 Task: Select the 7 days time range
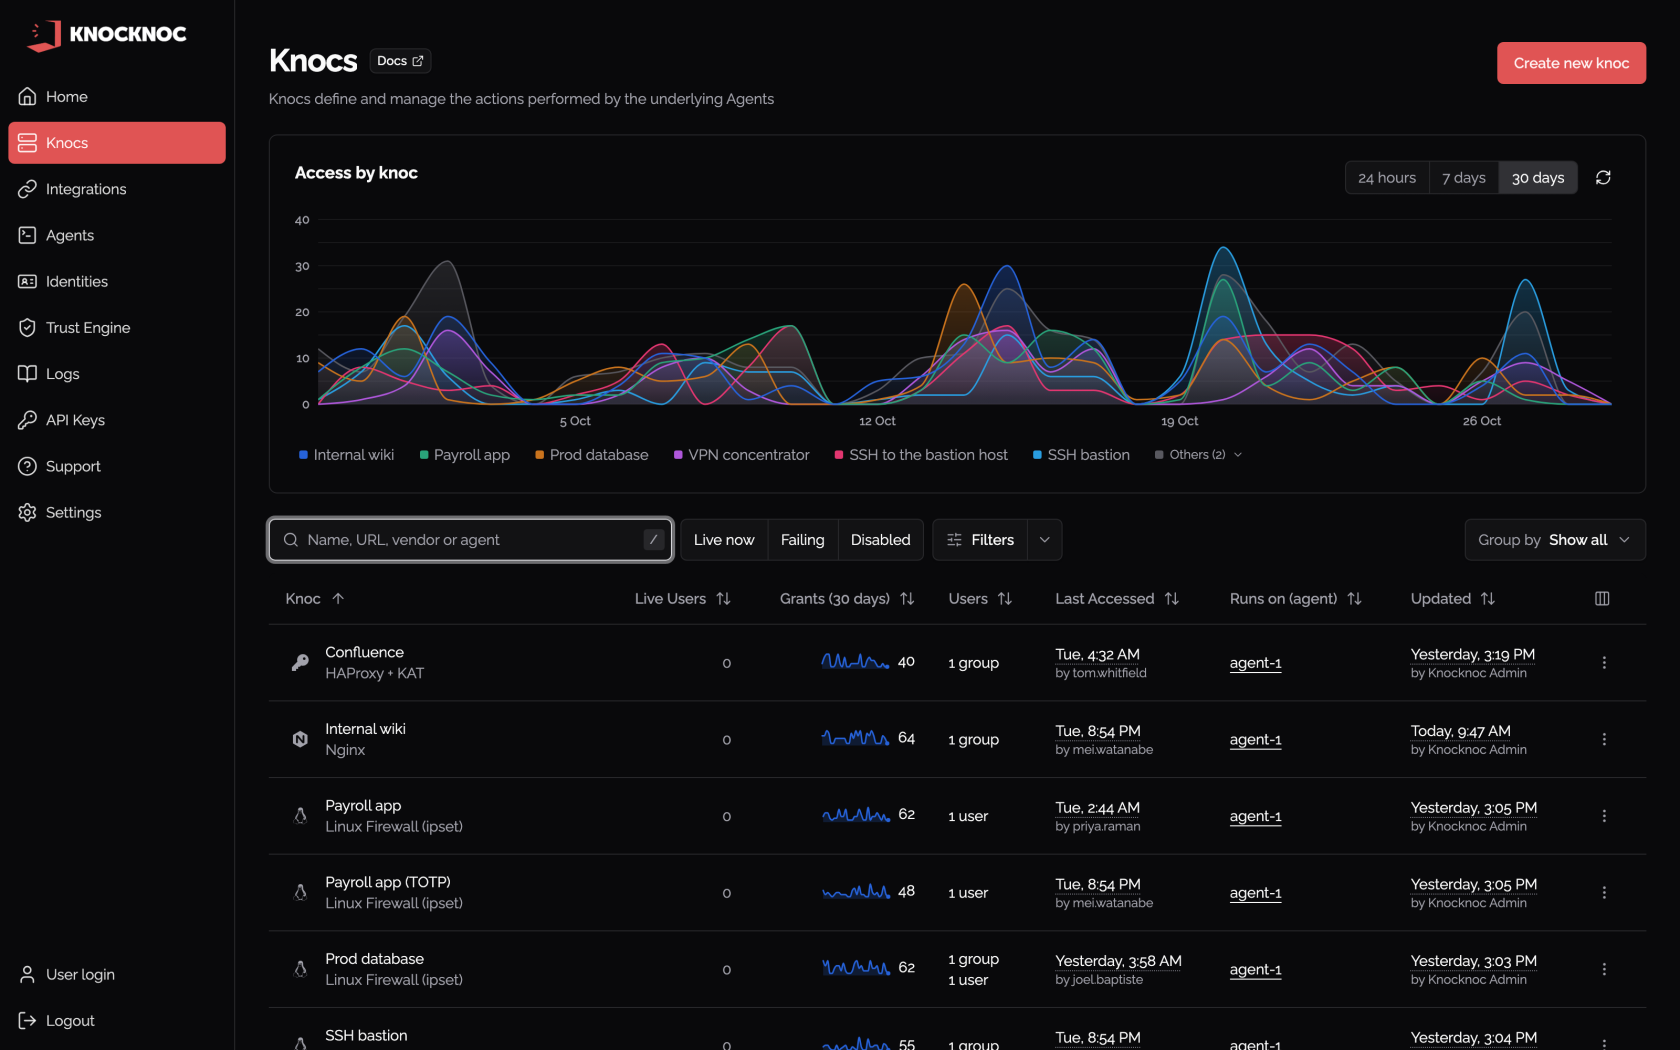(1463, 177)
